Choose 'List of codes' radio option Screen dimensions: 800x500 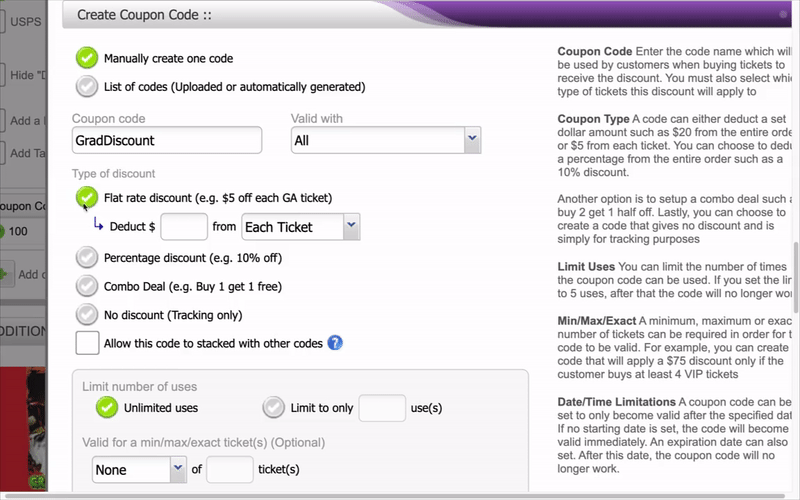coord(88,87)
